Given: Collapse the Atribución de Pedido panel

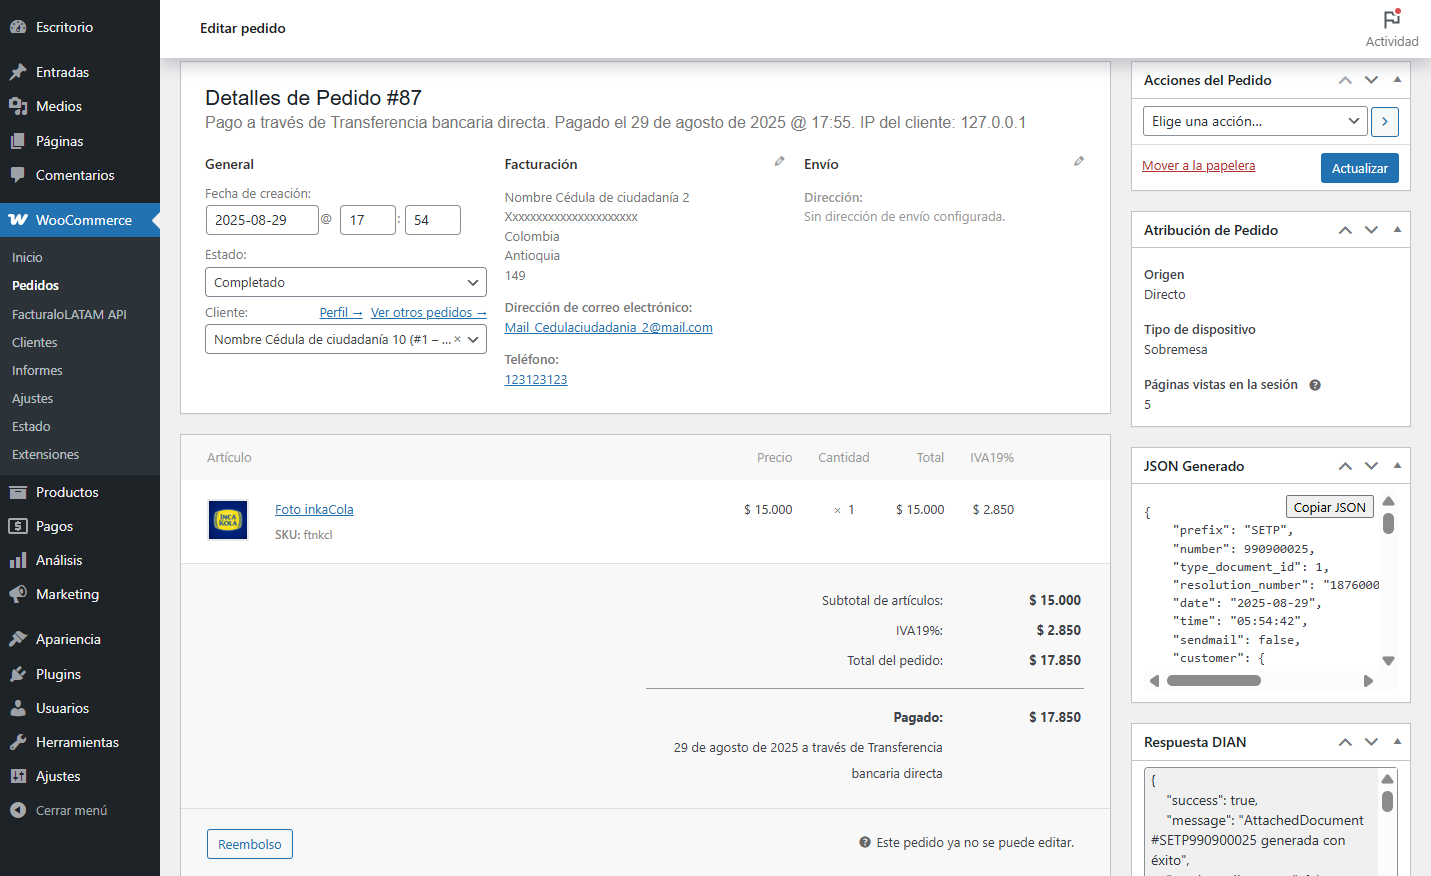Looking at the screenshot, I should pos(1397,230).
